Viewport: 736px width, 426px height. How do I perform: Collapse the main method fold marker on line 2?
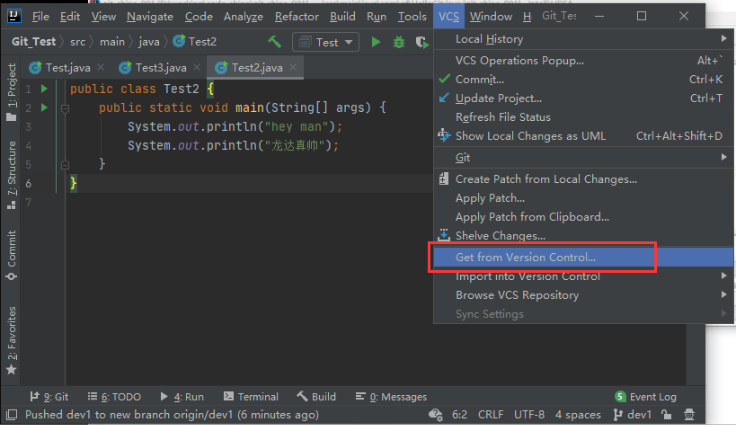pyautogui.click(x=65, y=108)
